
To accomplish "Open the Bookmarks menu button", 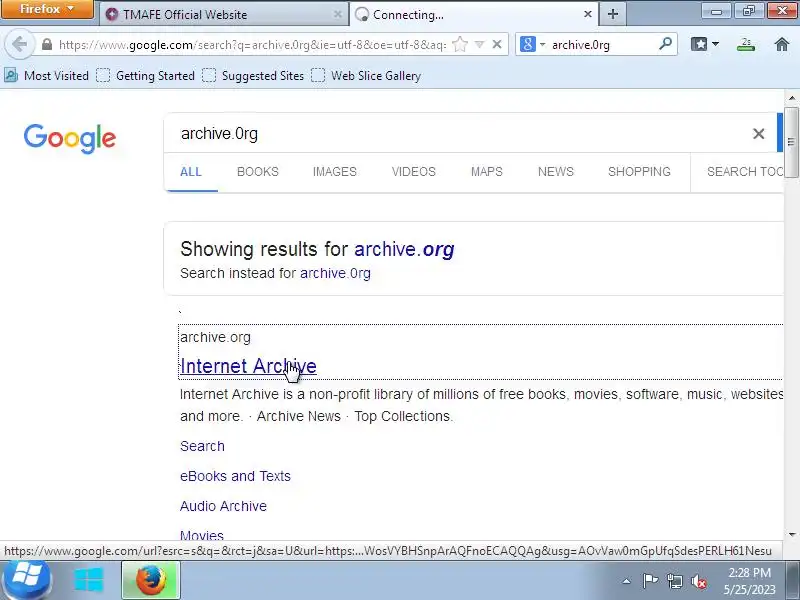I will tap(705, 44).
